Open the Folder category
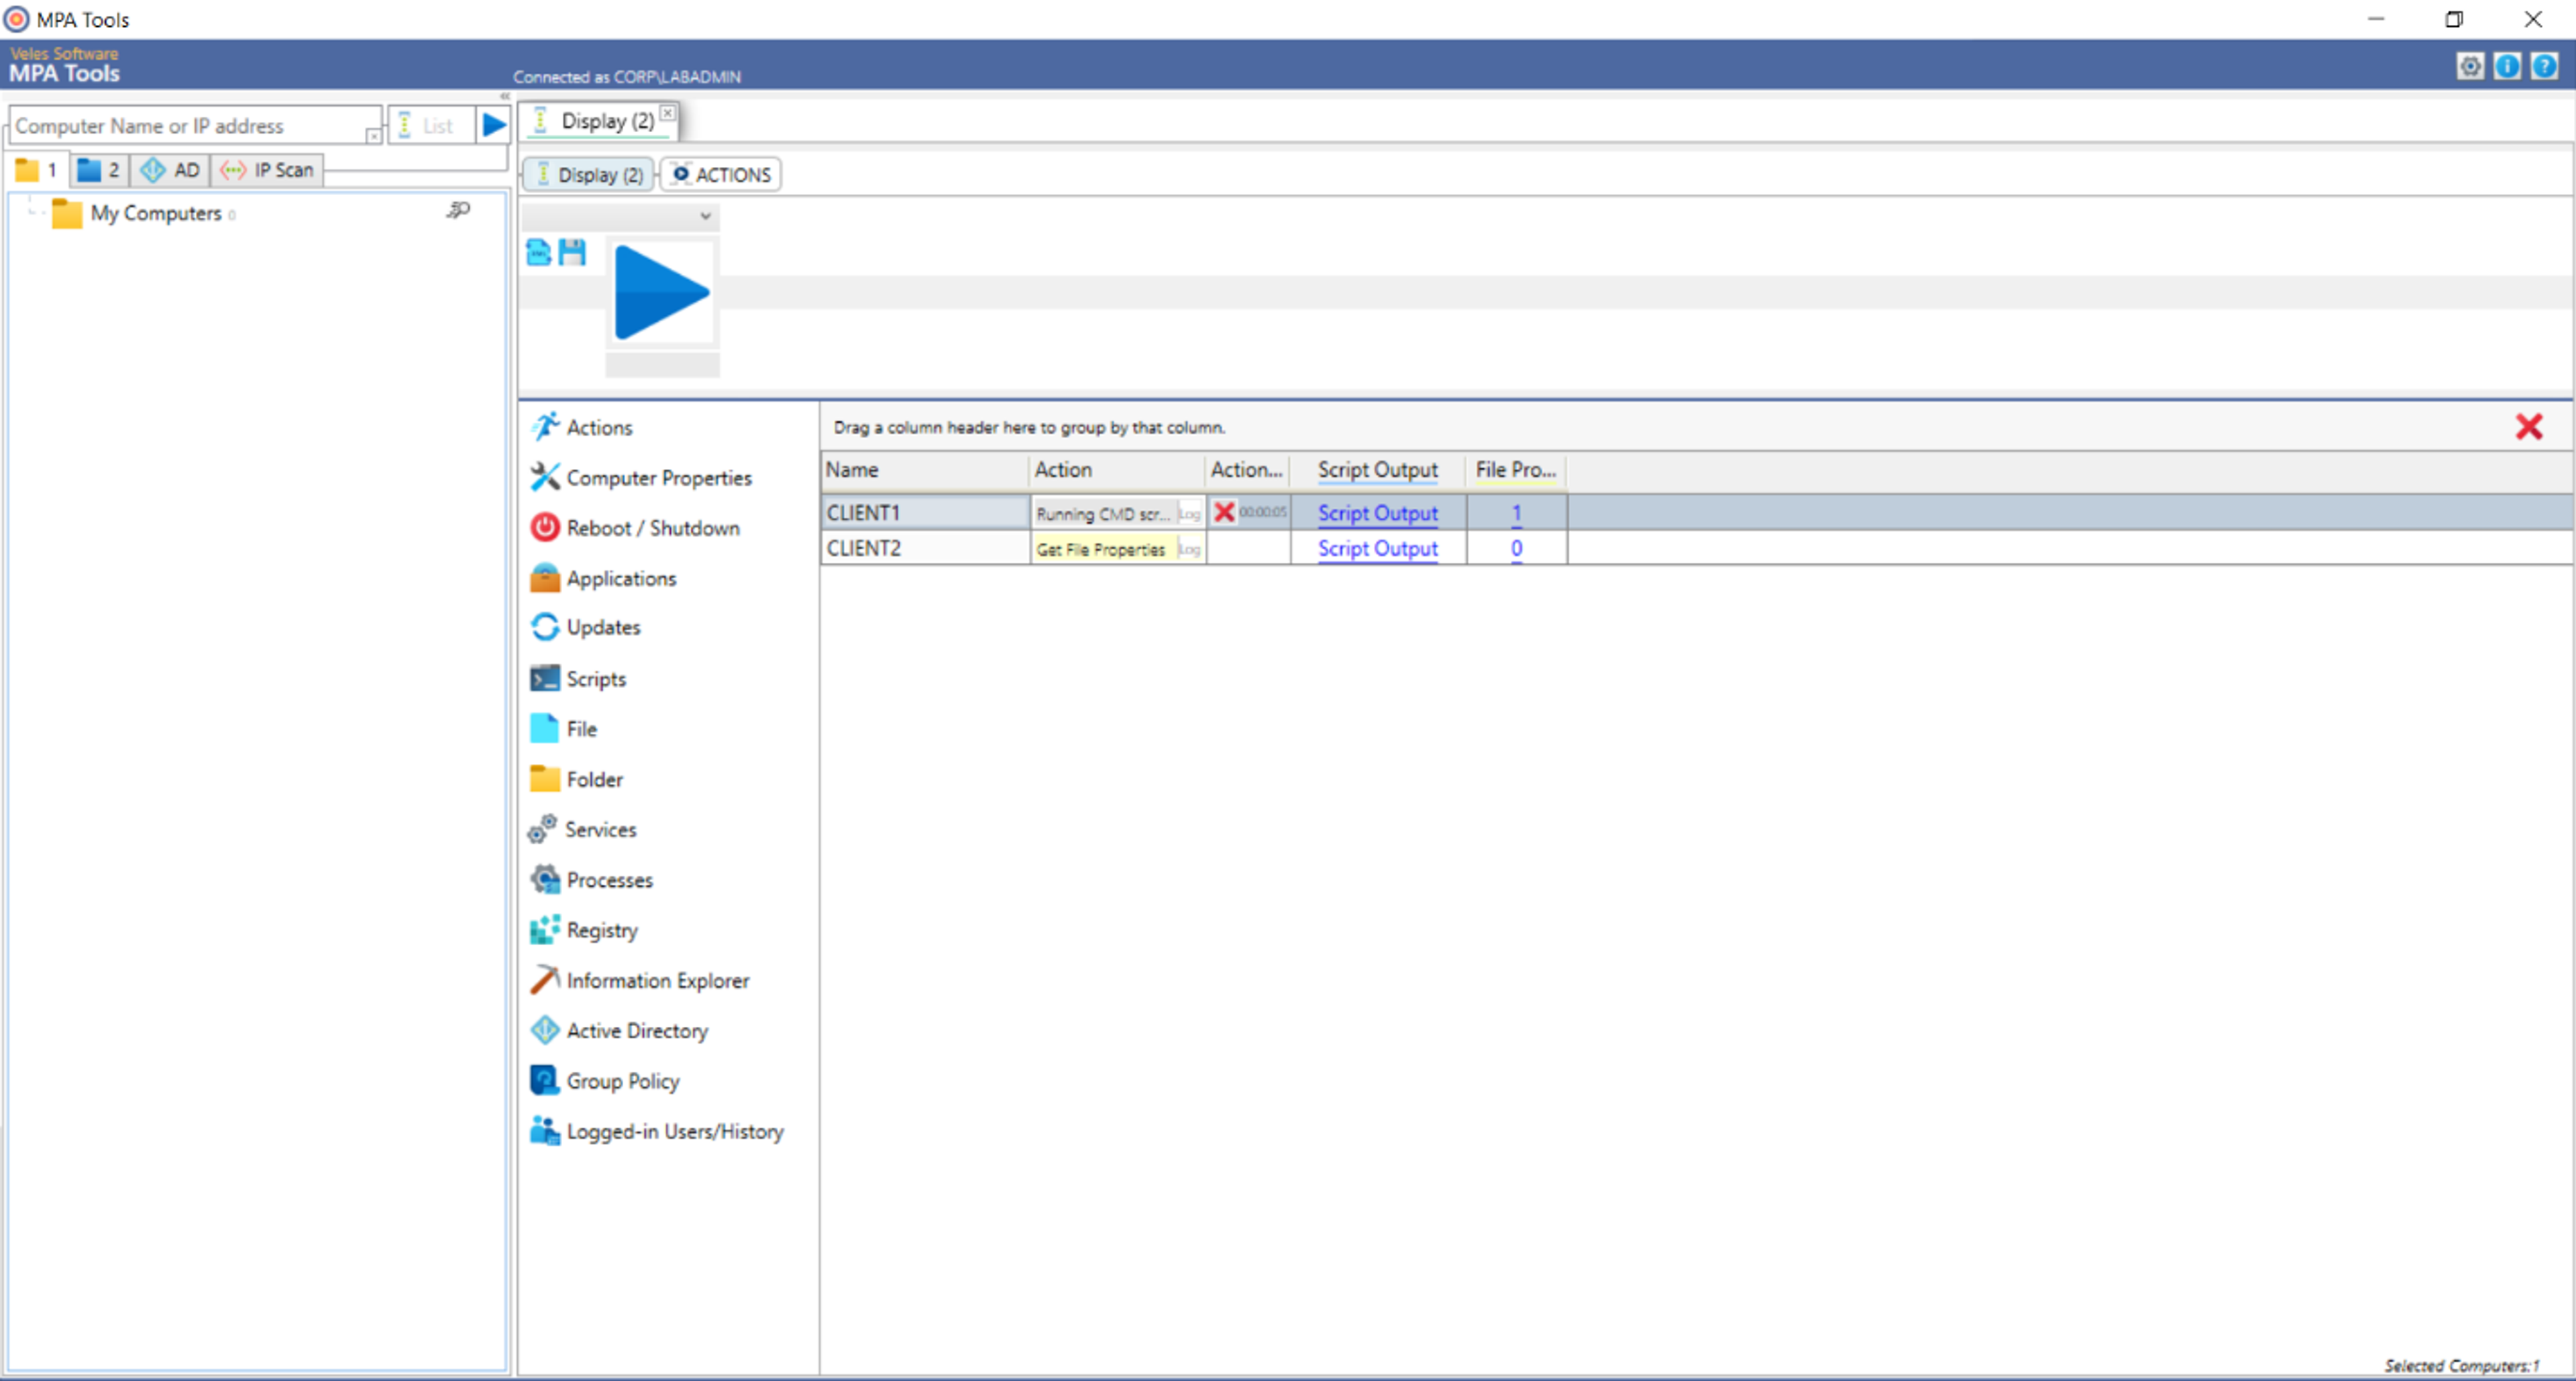2576x1381 pixels. click(x=577, y=779)
